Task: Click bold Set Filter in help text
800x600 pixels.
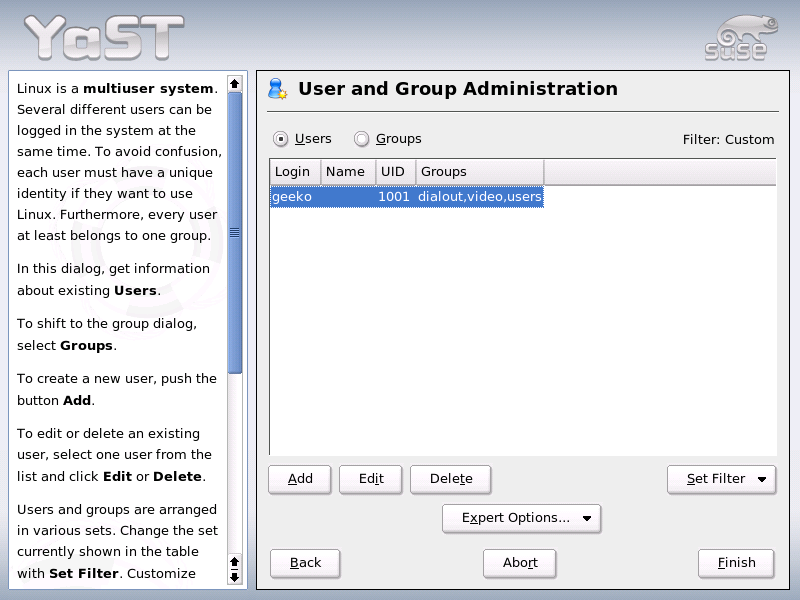Action: pyautogui.click(x=84, y=573)
